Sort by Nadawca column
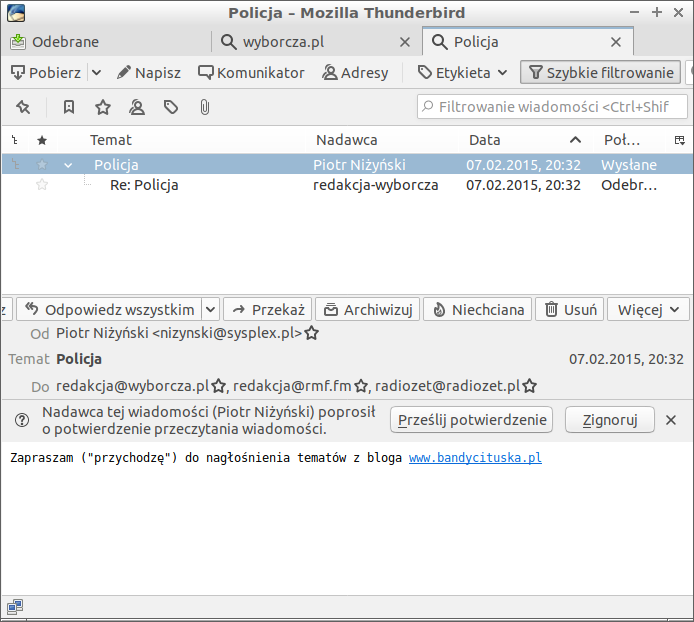This screenshot has height=622, width=694. pyautogui.click(x=347, y=140)
